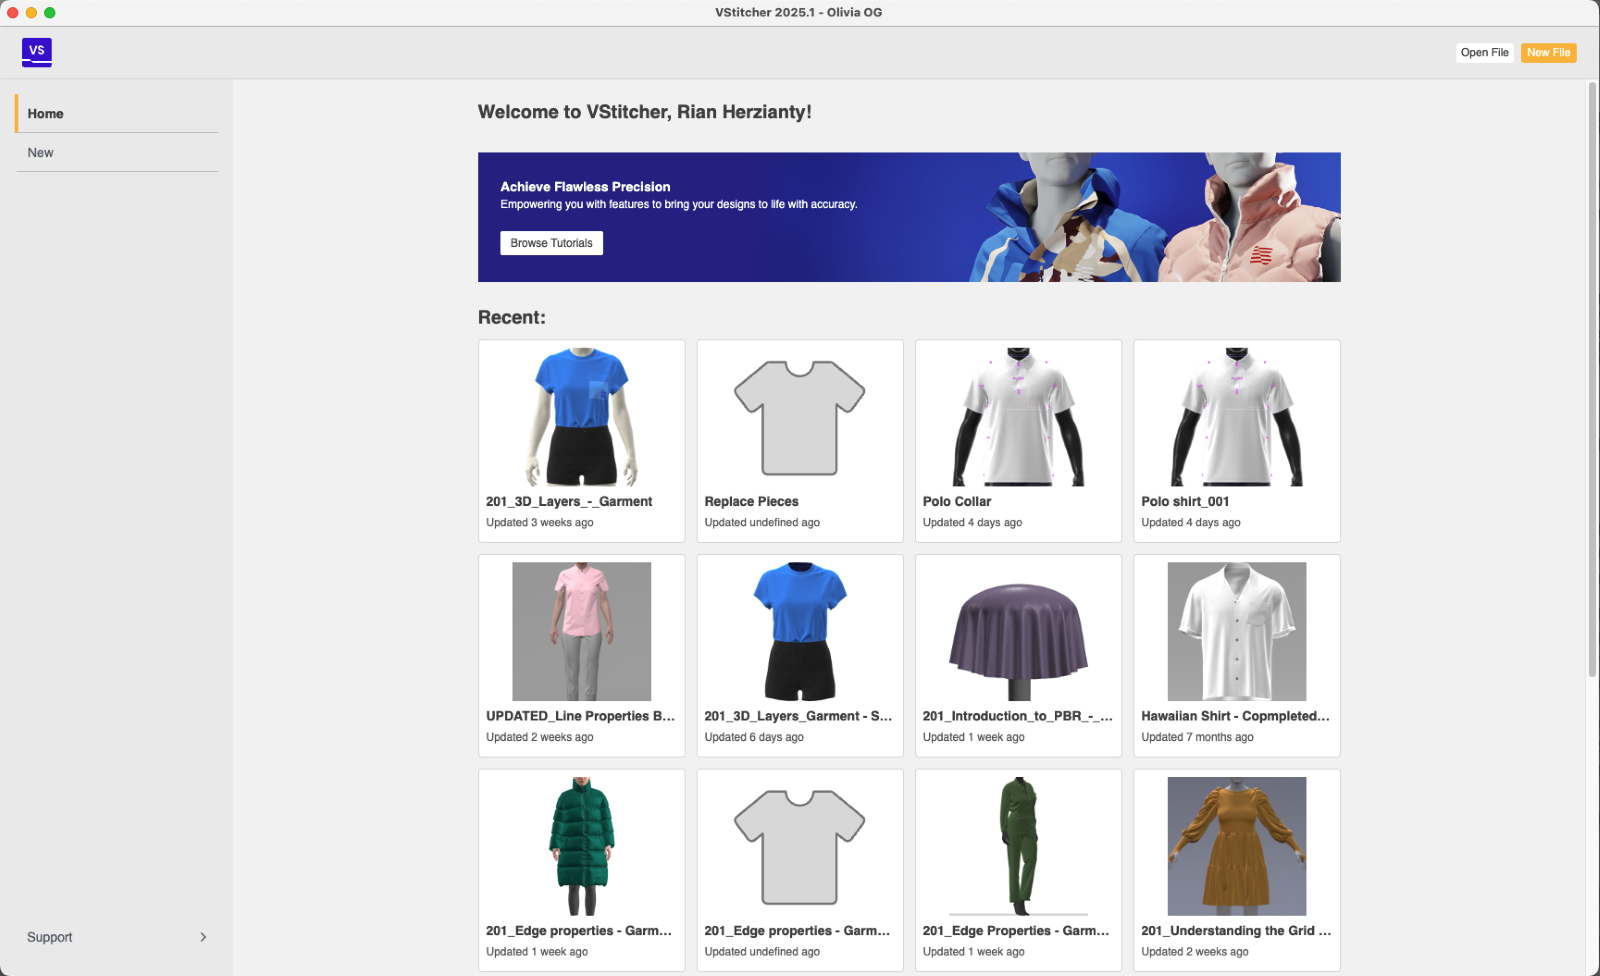The image size is (1600, 976).
Task: Click the green macOS zoom window button
Action: click(x=49, y=13)
